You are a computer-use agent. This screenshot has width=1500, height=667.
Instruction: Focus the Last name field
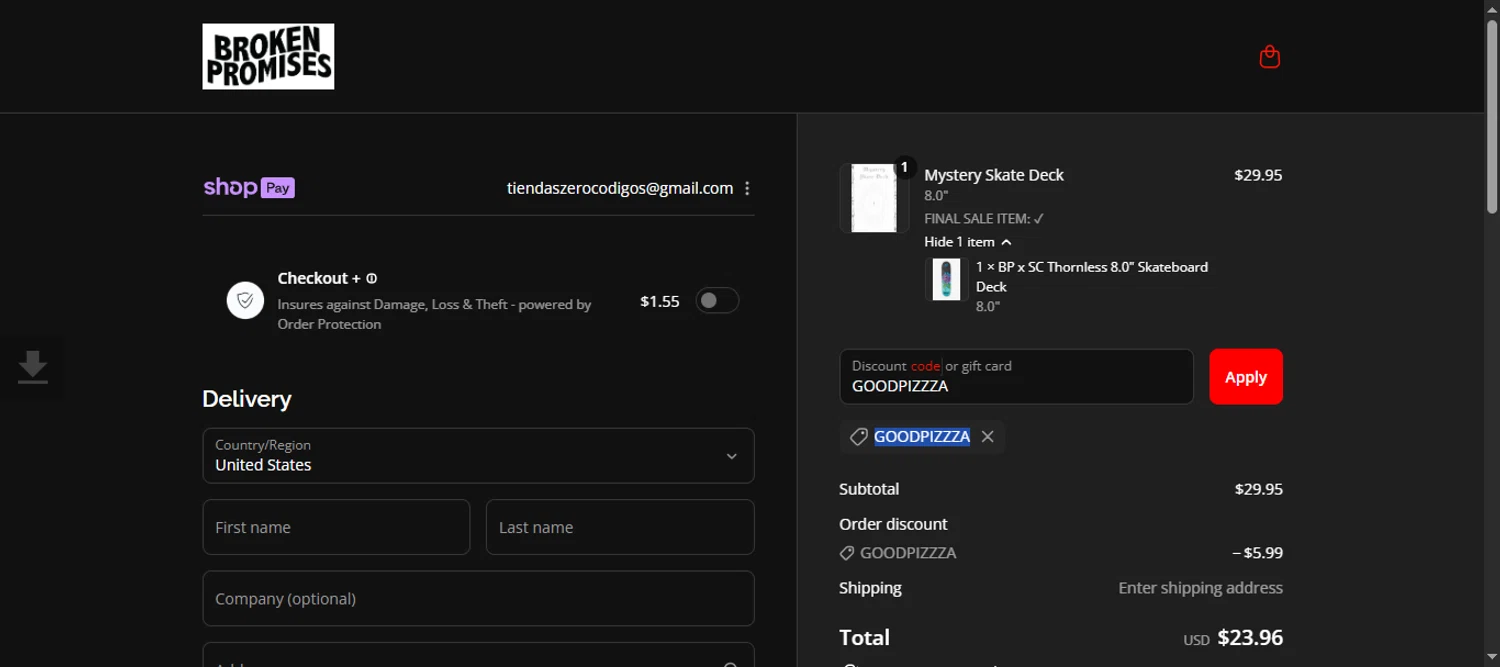point(620,527)
